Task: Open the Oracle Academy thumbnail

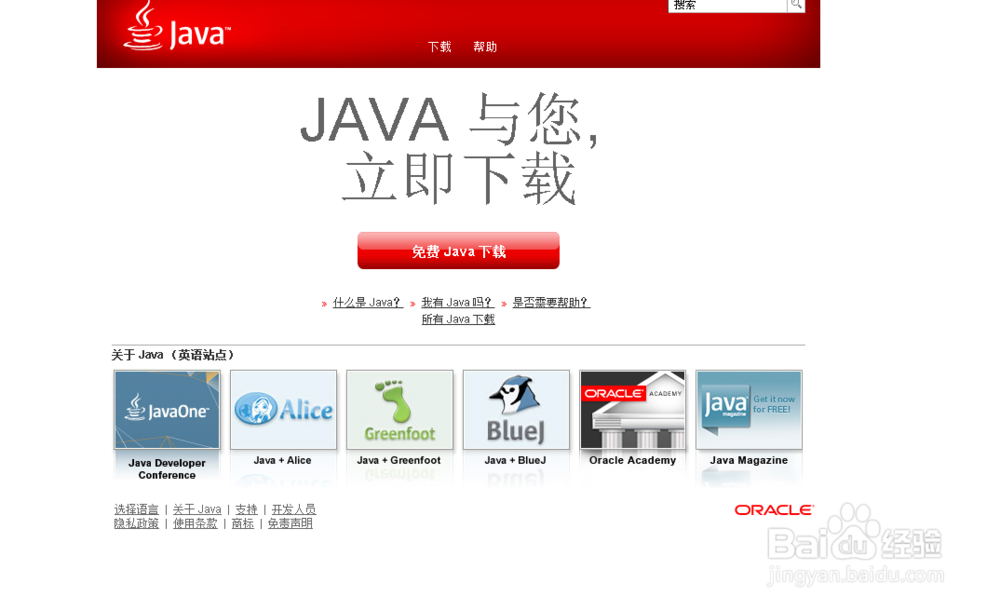Action: click(632, 409)
